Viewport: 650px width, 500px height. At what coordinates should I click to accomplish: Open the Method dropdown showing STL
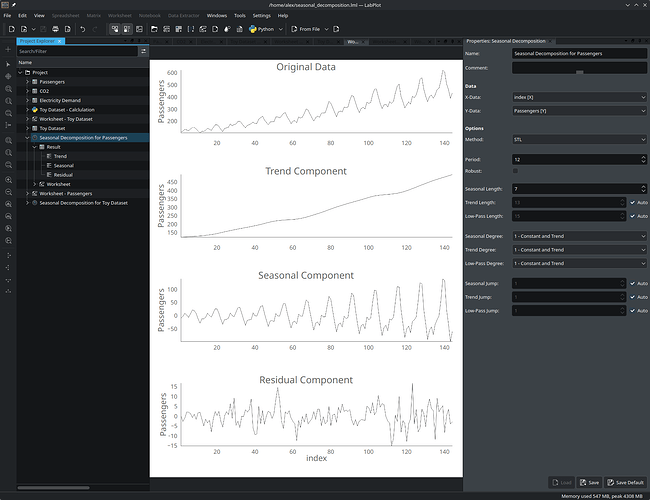(x=580, y=141)
